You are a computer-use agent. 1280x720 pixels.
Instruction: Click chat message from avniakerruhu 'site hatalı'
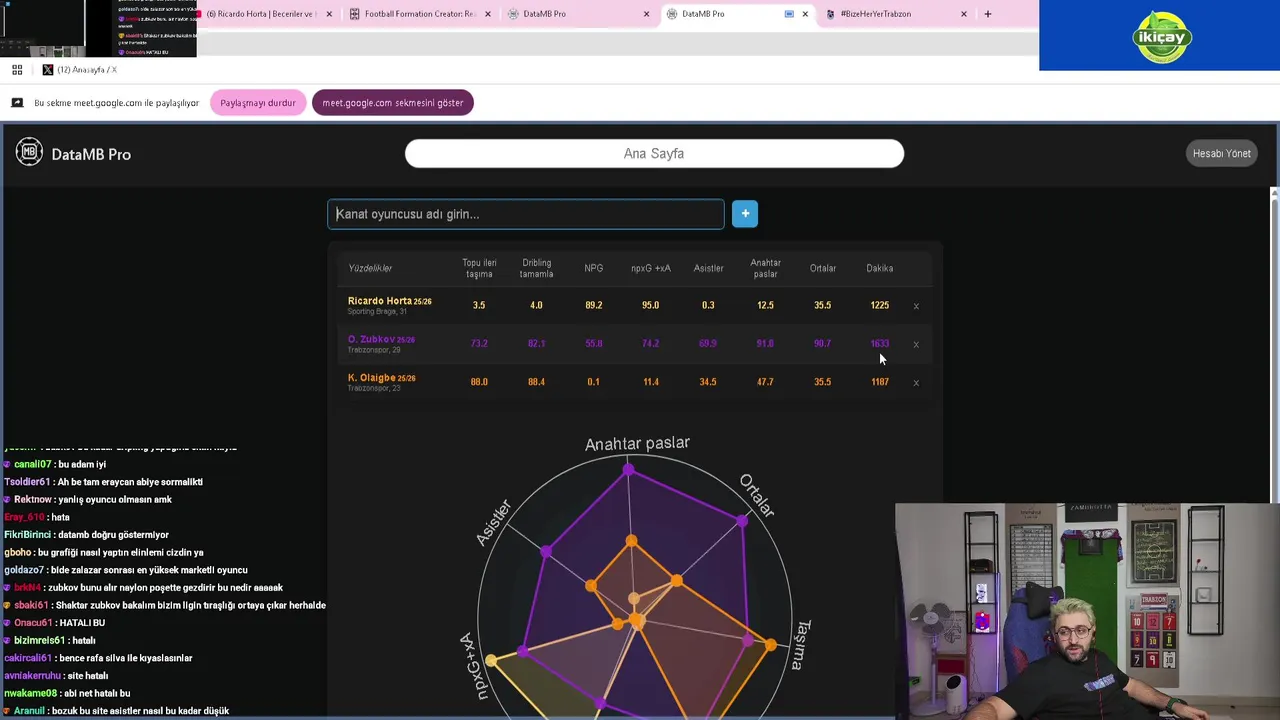pos(56,675)
